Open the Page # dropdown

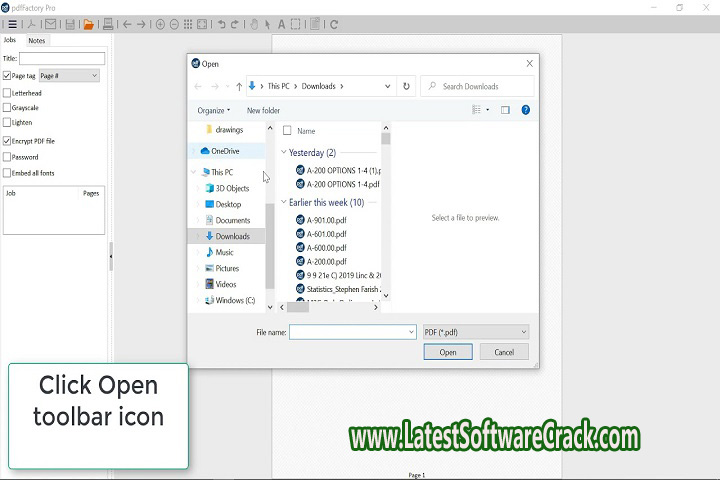(x=69, y=76)
